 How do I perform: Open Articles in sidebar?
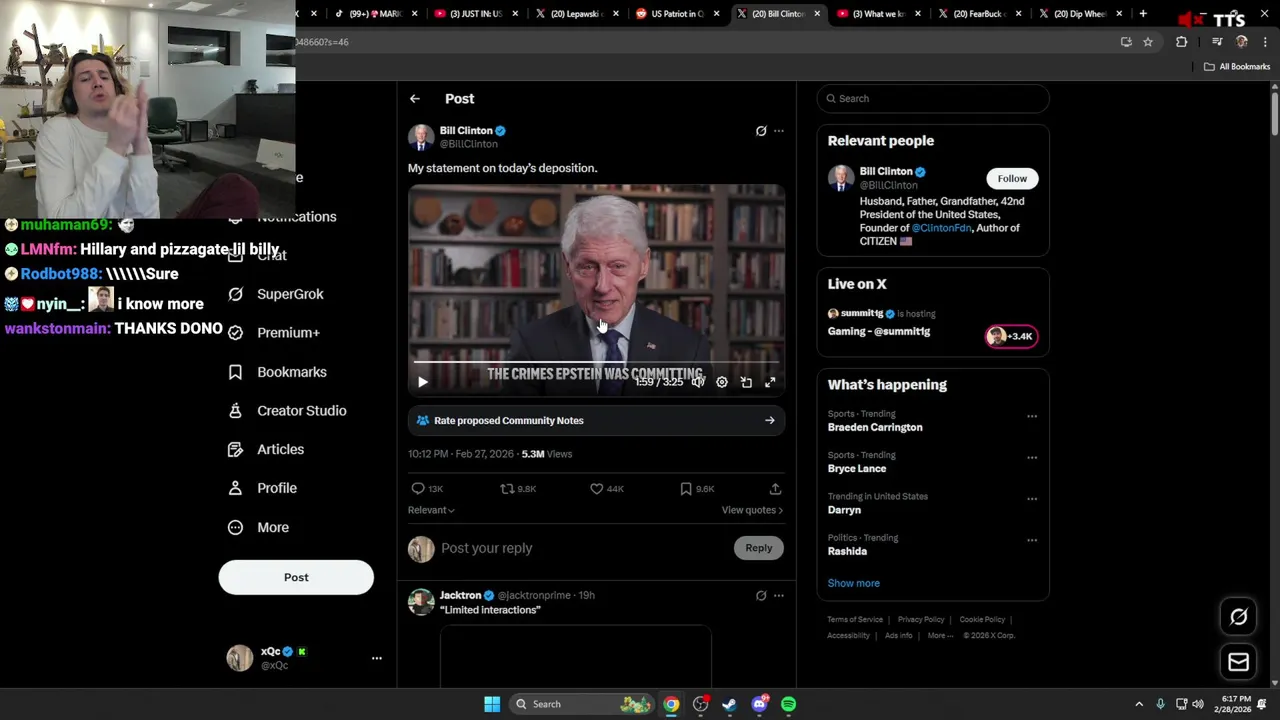pyautogui.click(x=266, y=450)
